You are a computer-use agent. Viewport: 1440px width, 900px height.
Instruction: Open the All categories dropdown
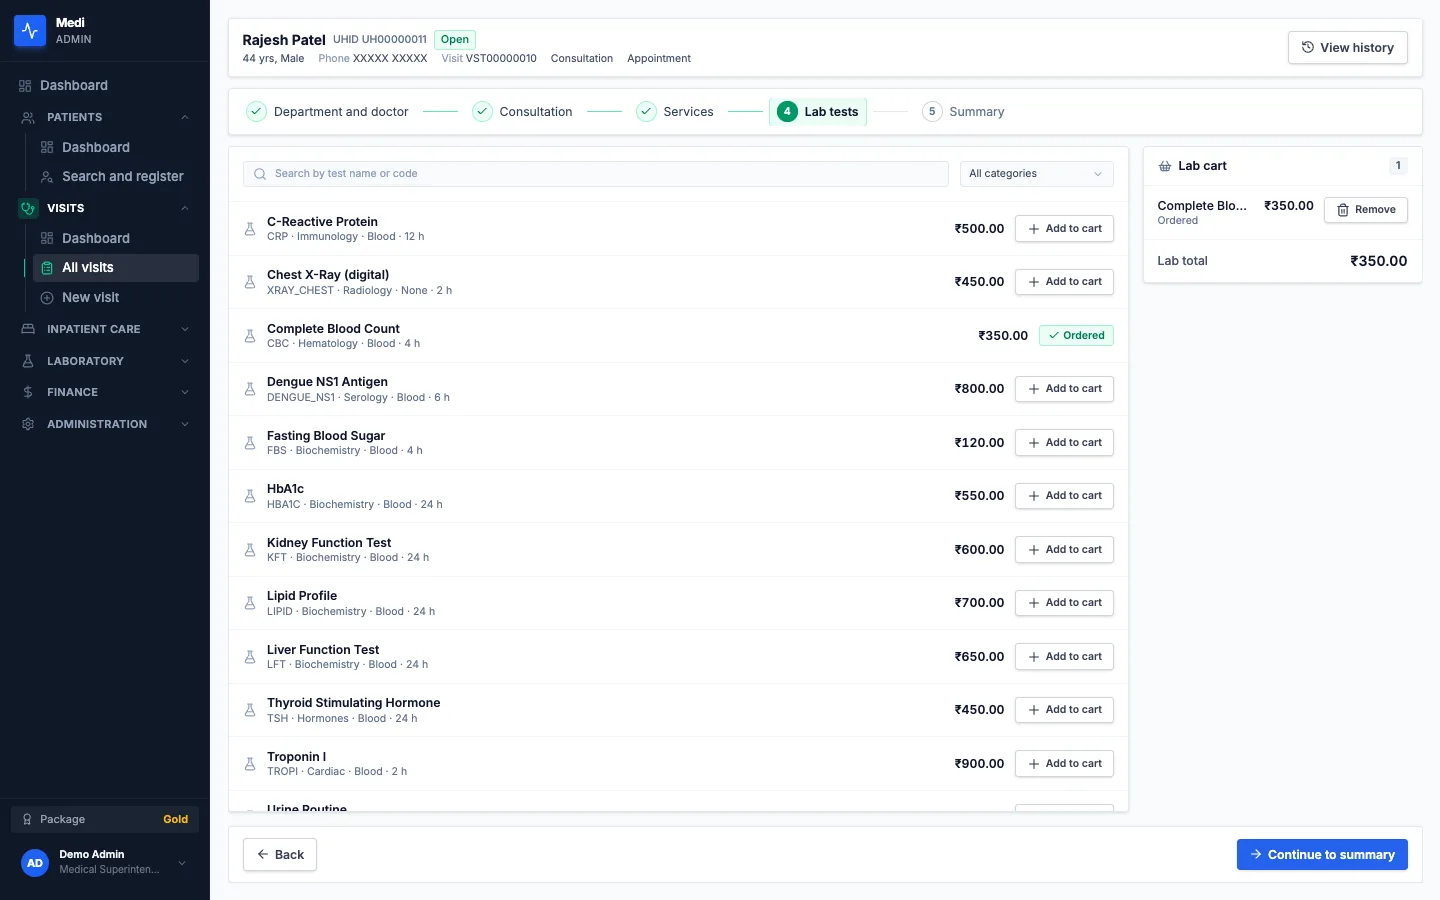pyautogui.click(x=1036, y=174)
